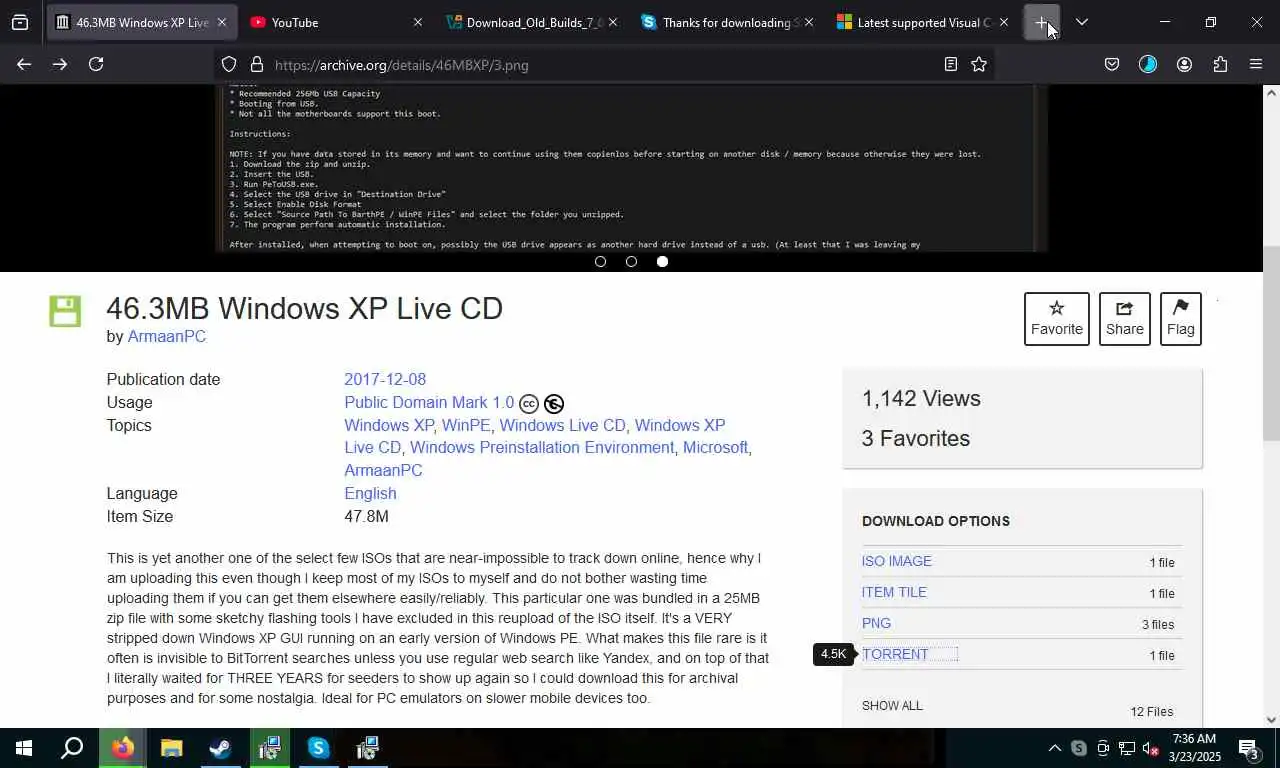Open the Windows Start menu

click(24, 748)
